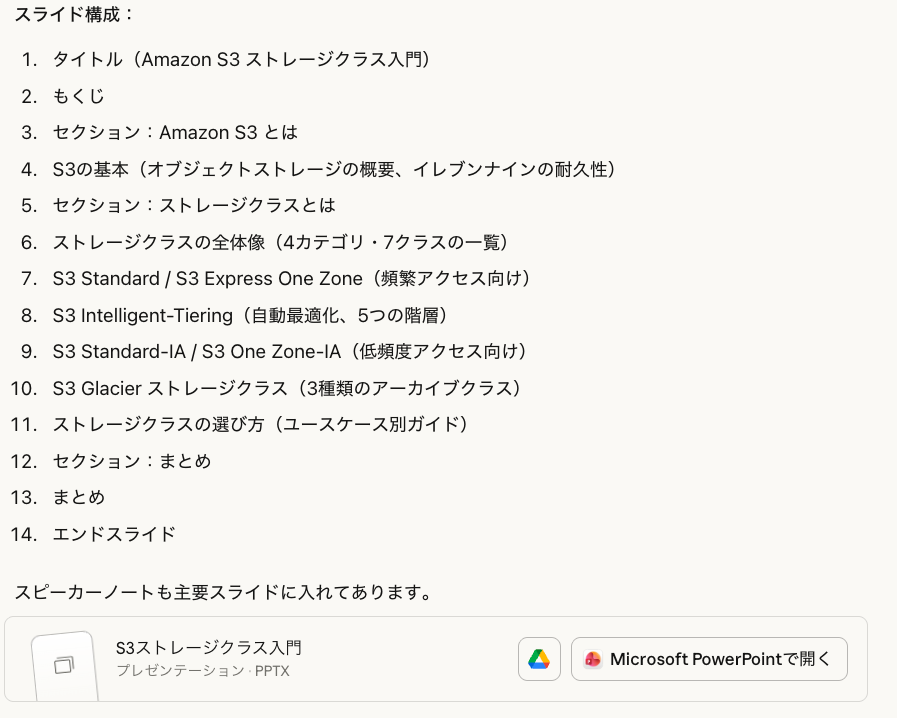Click the PowerPoint logo icon
Image resolution: width=897 pixels, height=718 pixels.
click(593, 659)
